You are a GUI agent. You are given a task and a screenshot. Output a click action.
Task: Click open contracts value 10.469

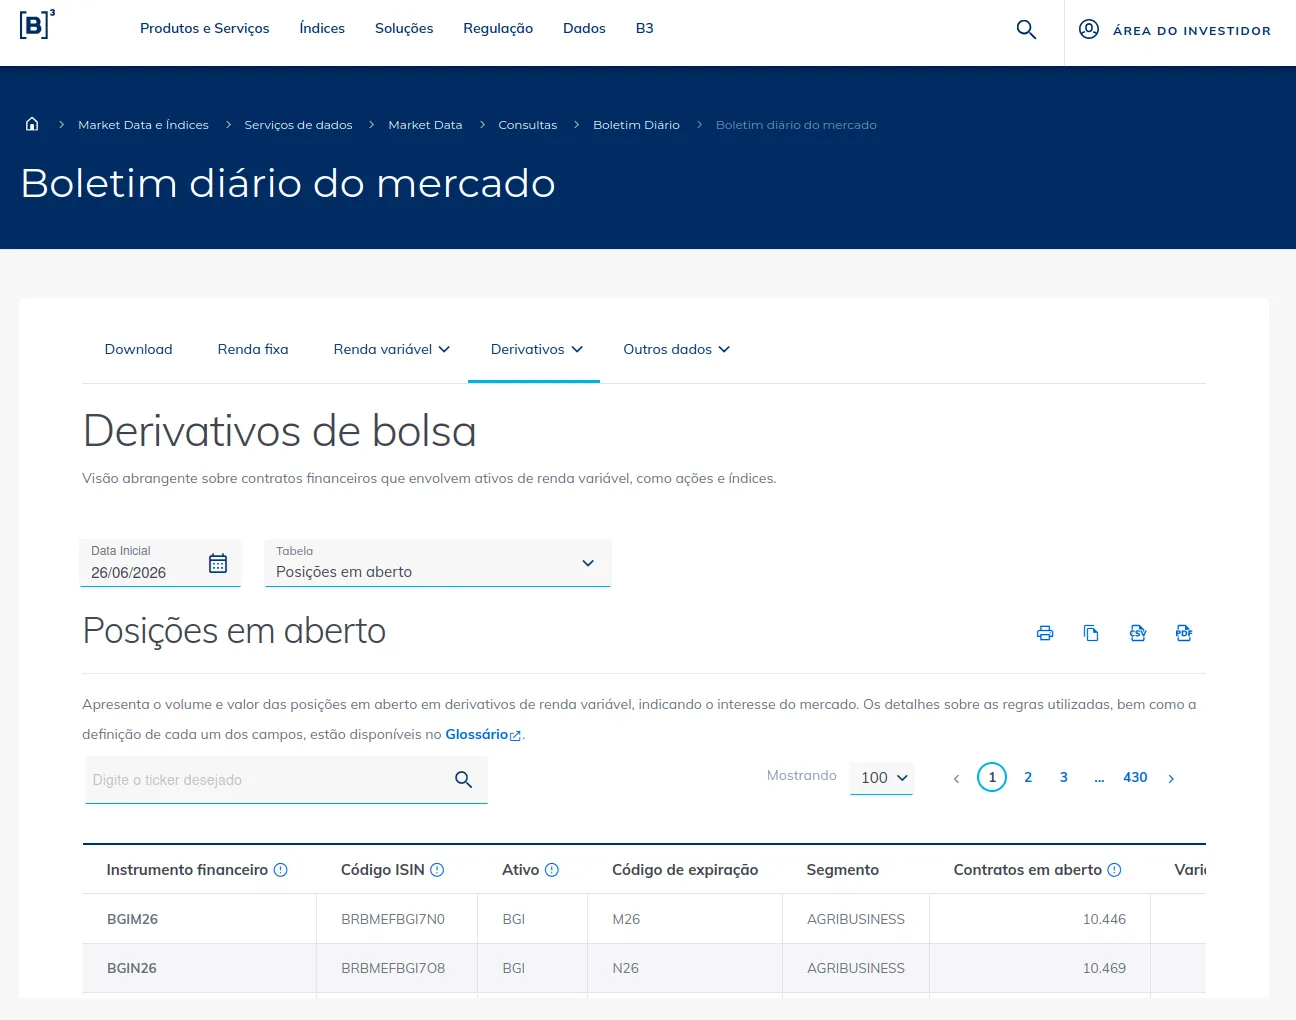click(x=1104, y=968)
